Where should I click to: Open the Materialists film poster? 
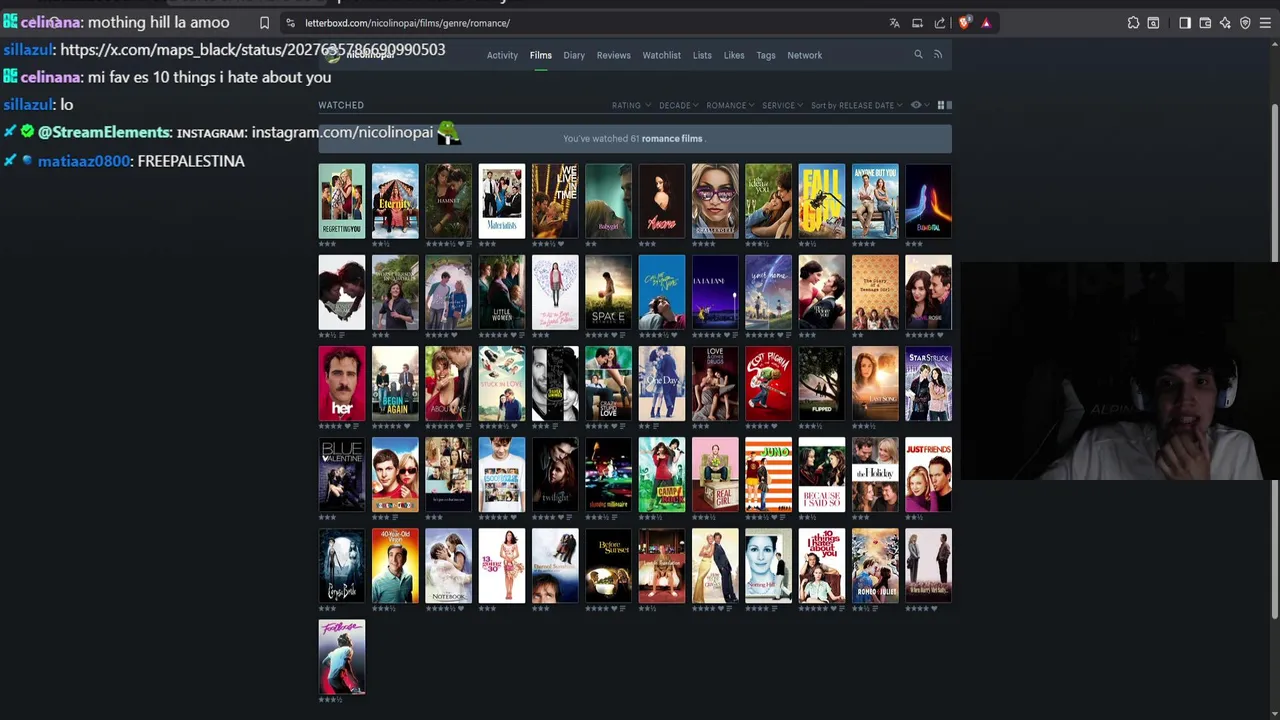[x=502, y=201]
